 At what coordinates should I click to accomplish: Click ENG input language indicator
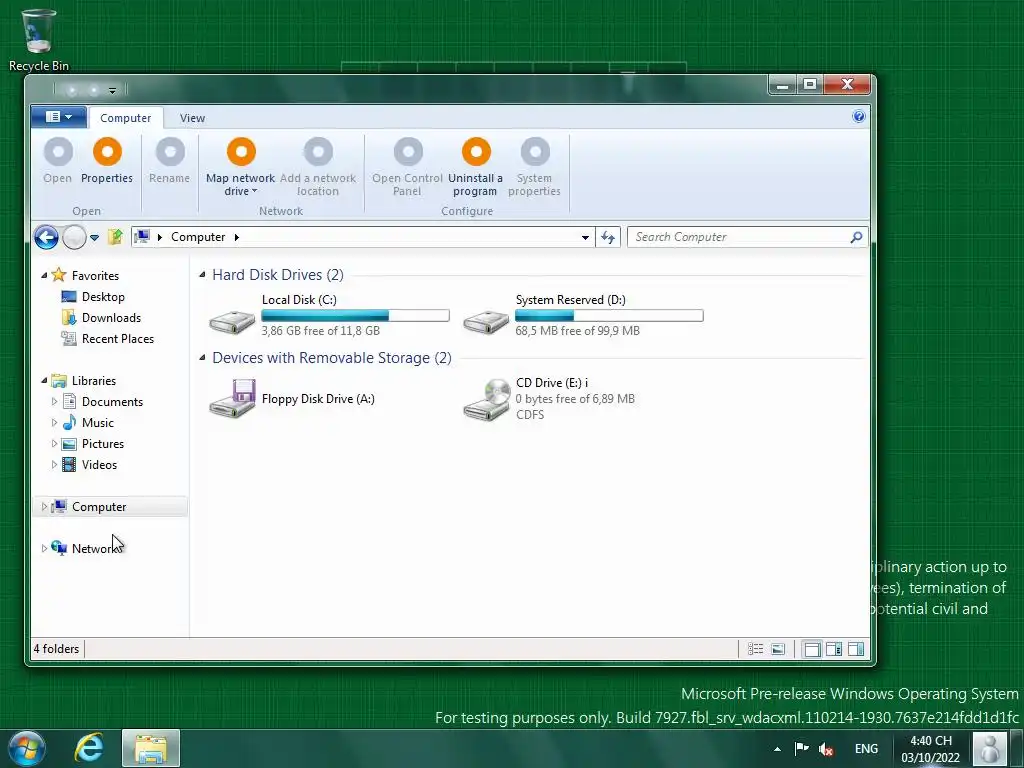867,748
